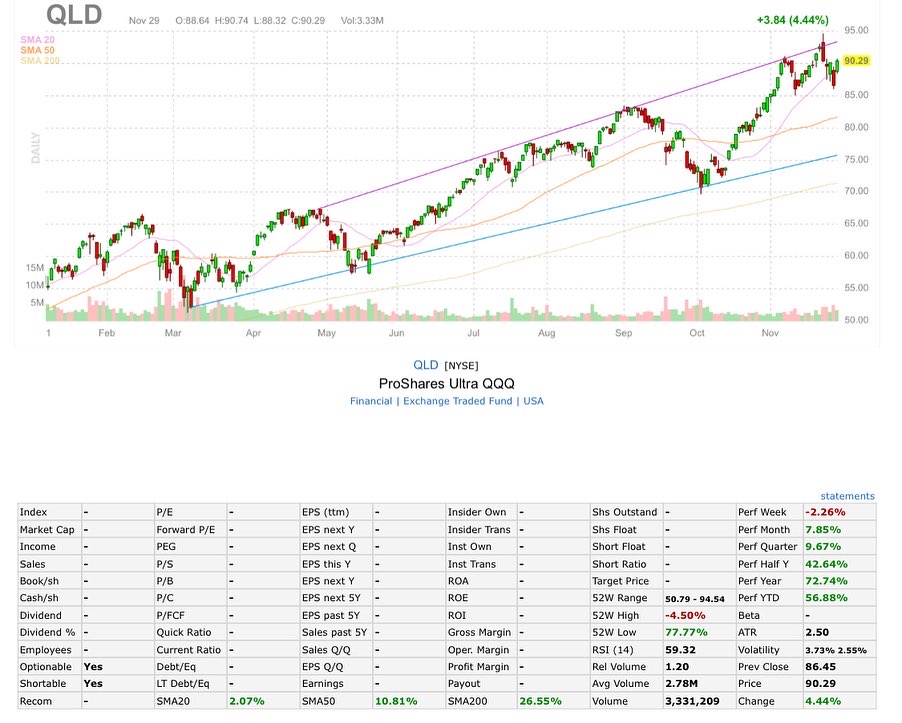Click the Beta label
The width and height of the screenshot is (902, 723).
[749, 615]
